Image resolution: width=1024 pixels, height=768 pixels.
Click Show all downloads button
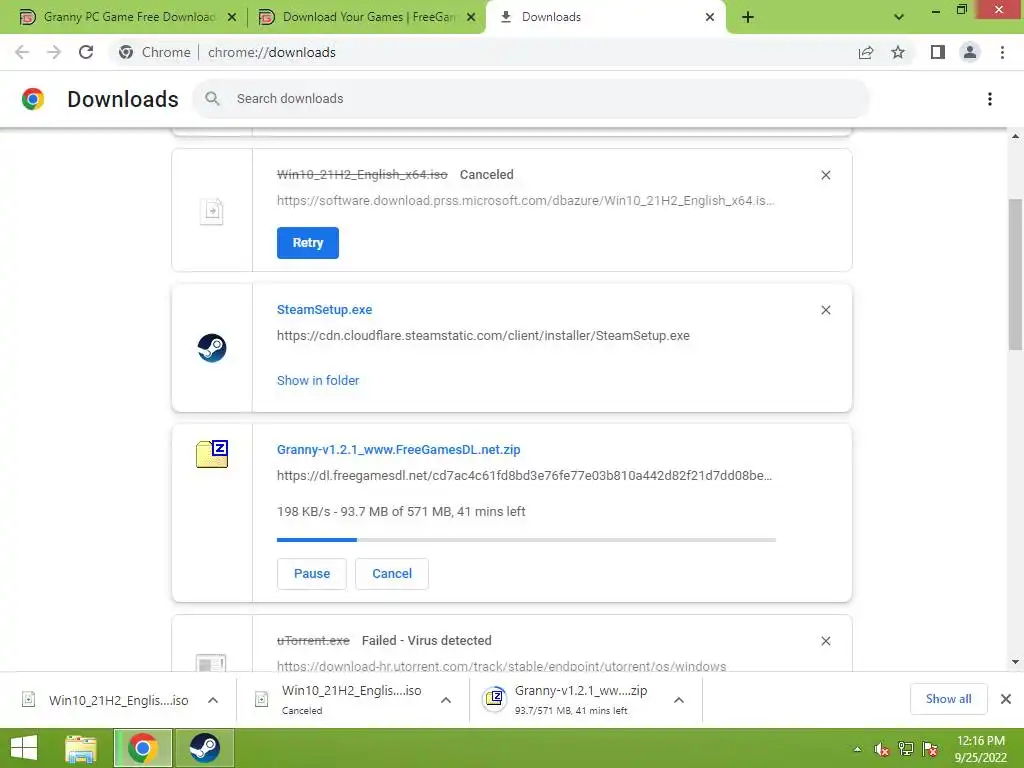[948, 699]
